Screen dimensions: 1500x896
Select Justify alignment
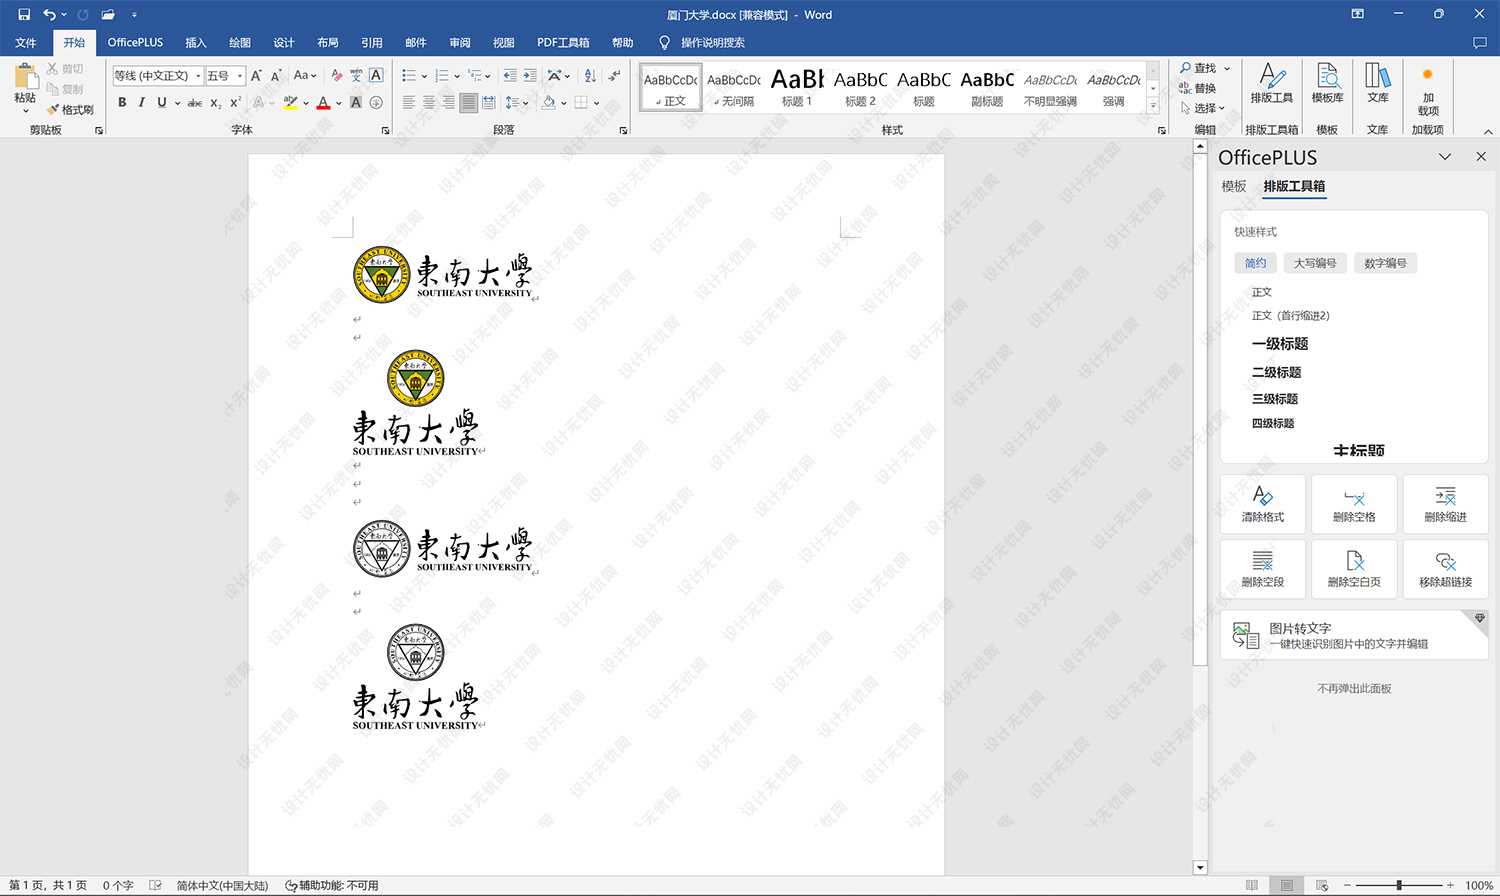tap(468, 102)
